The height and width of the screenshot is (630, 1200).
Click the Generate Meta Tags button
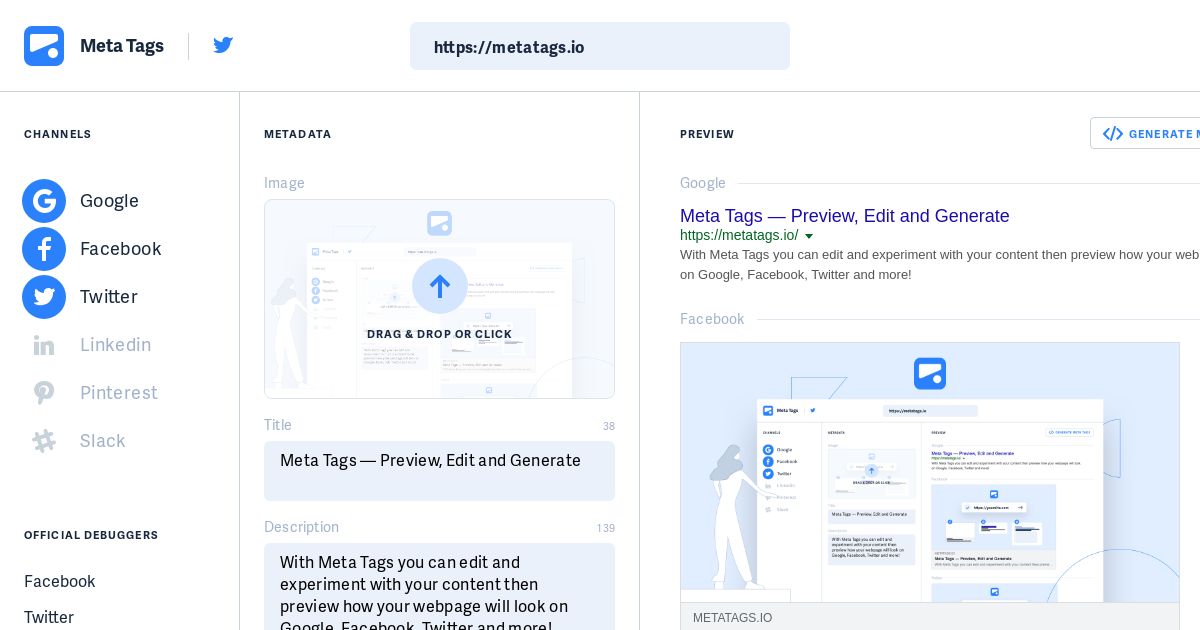(1145, 133)
